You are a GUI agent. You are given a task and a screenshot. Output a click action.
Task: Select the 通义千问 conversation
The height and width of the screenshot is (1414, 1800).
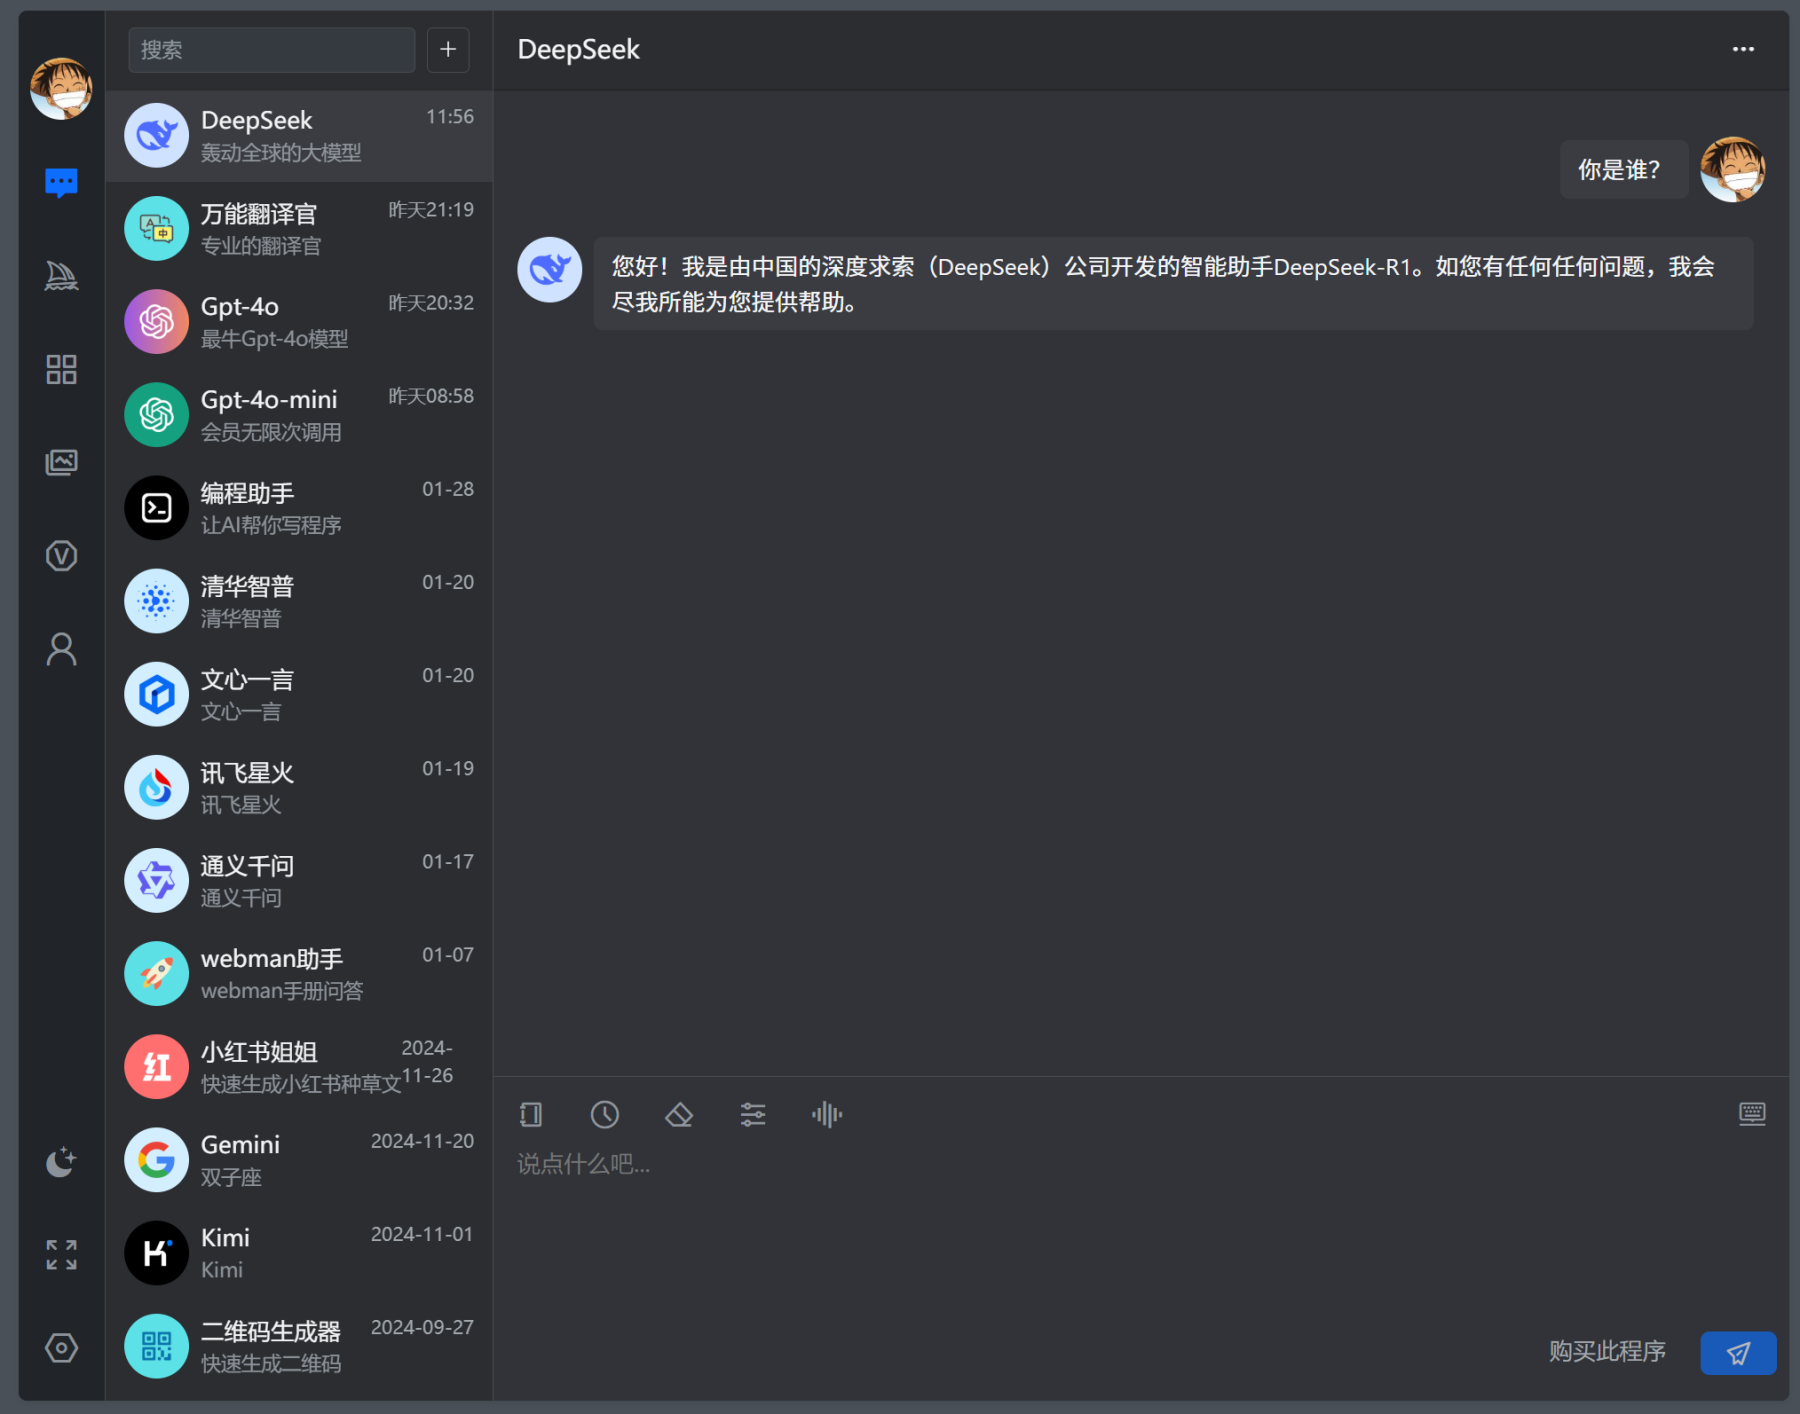click(x=299, y=880)
